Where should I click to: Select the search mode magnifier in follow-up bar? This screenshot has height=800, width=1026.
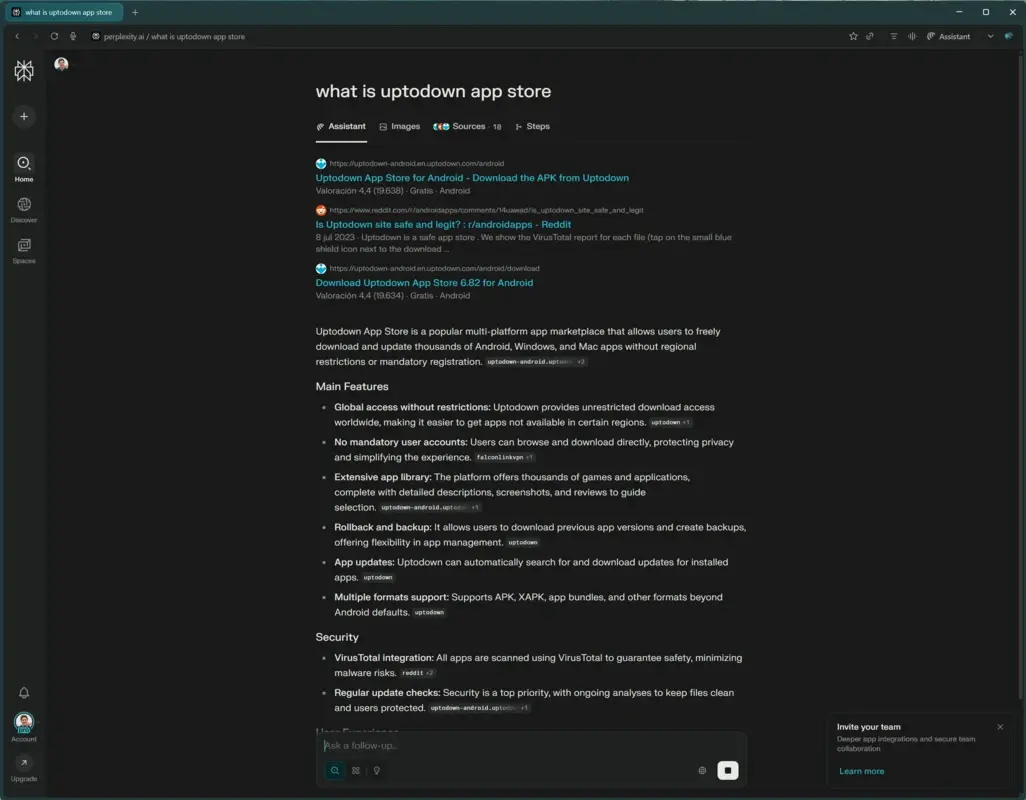[335, 770]
